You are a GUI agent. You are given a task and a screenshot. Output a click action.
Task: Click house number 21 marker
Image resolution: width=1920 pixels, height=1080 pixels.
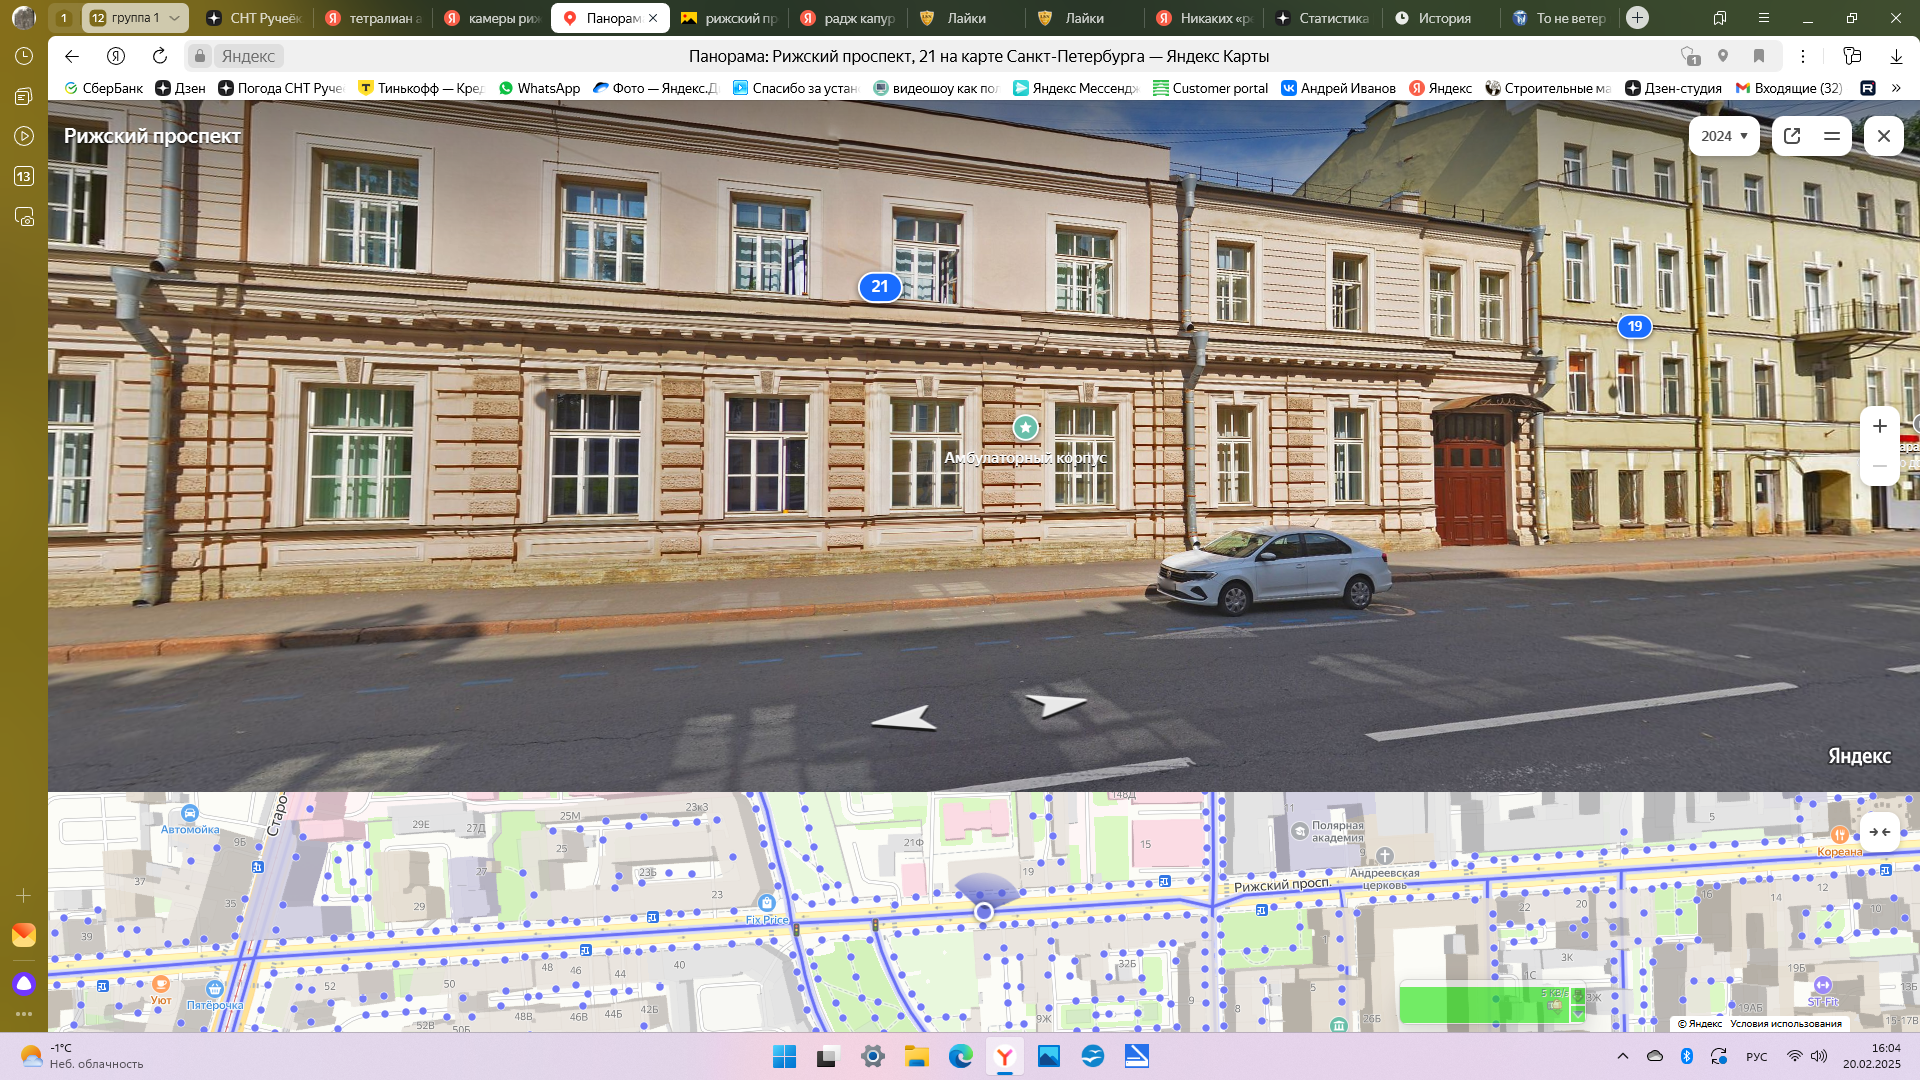[x=879, y=287]
